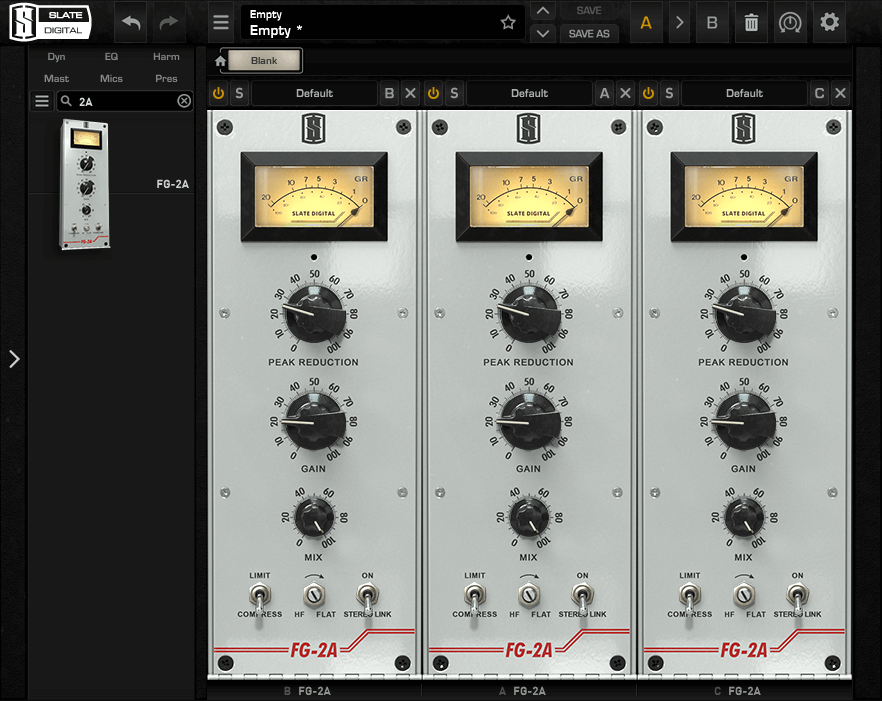Screen dimensions: 882x701
Task: Remove module C with X button
Action: click(x=840, y=93)
